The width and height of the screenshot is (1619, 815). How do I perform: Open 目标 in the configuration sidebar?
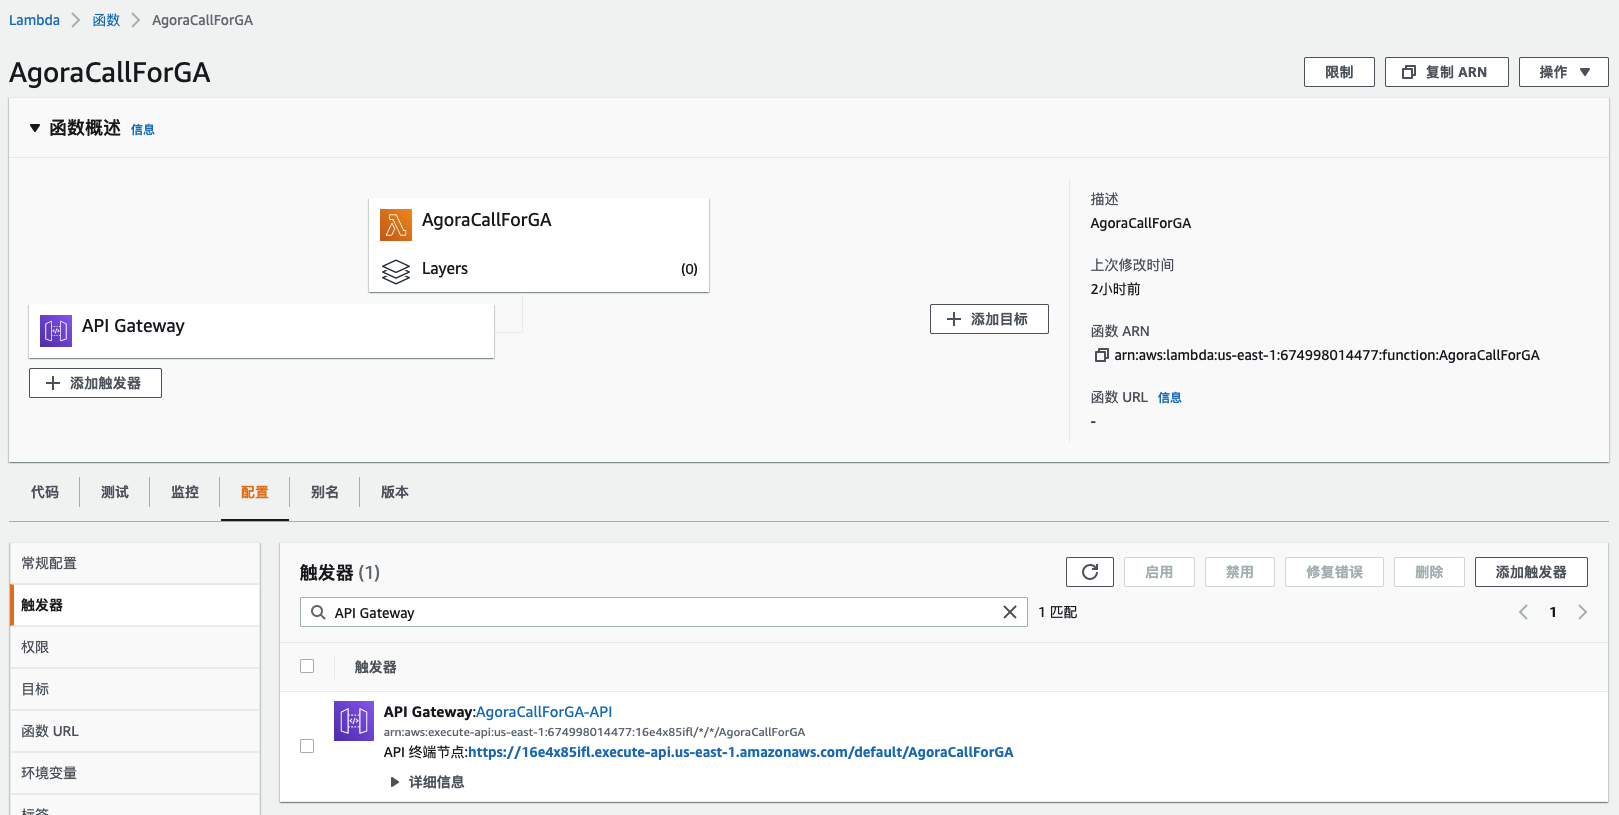pyautogui.click(x=135, y=689)
